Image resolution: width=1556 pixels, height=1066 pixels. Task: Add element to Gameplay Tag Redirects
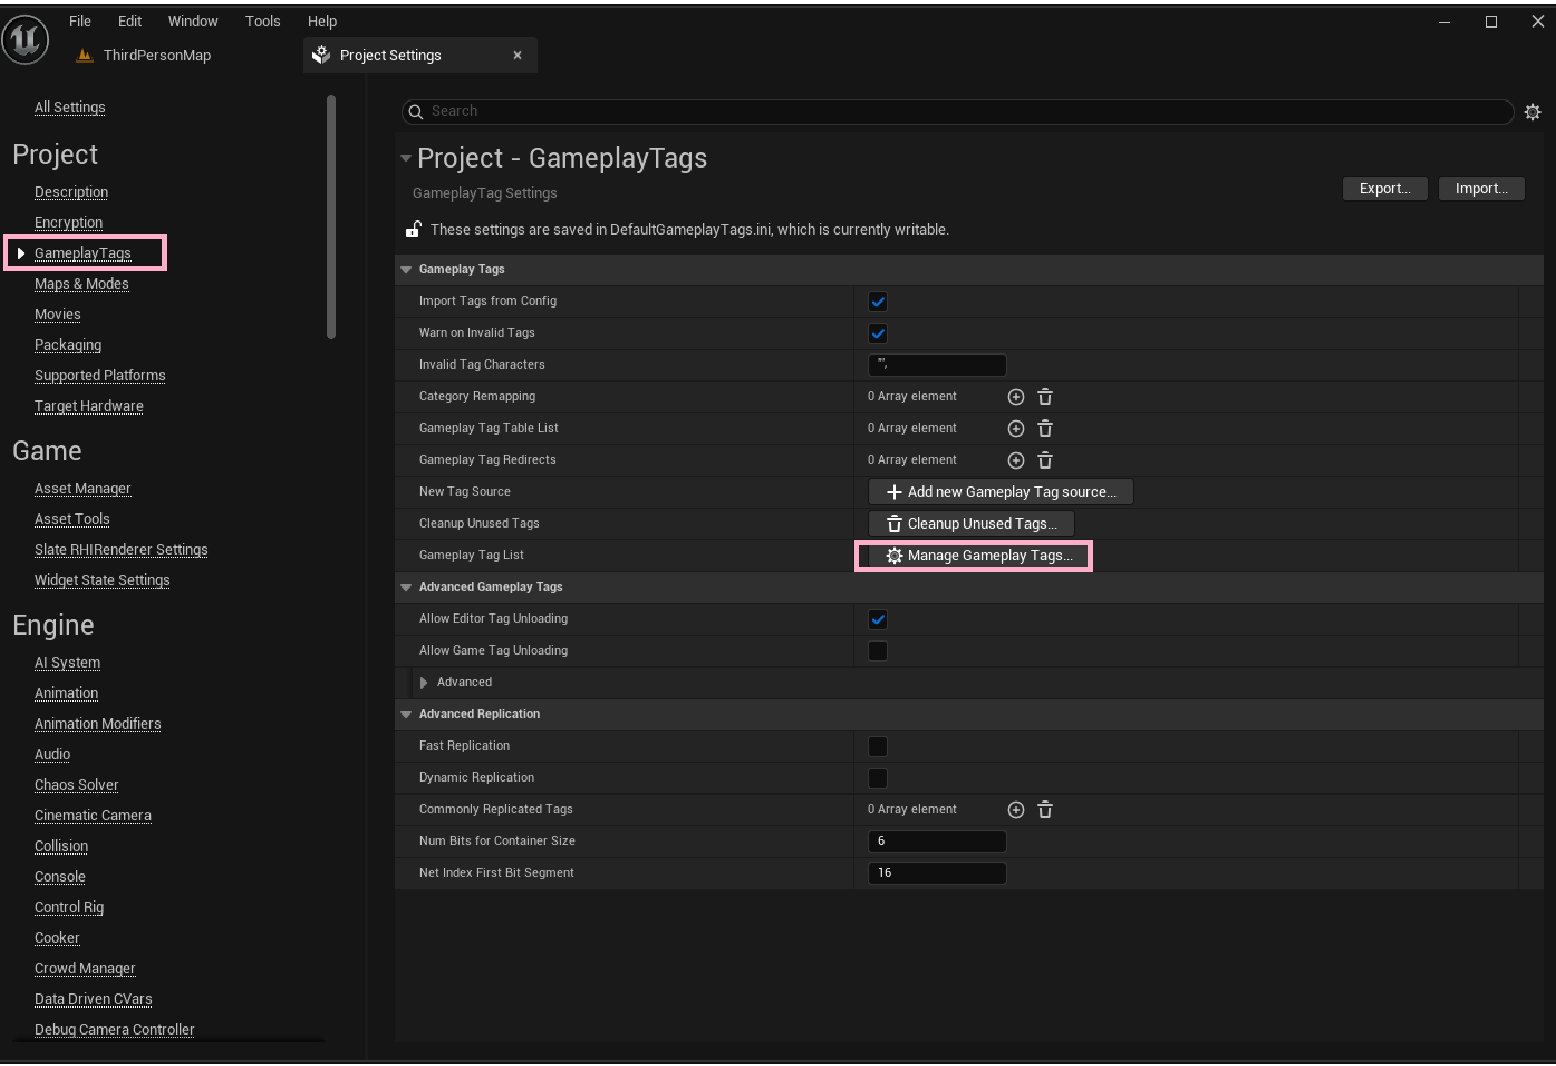tap(1016, 461)
